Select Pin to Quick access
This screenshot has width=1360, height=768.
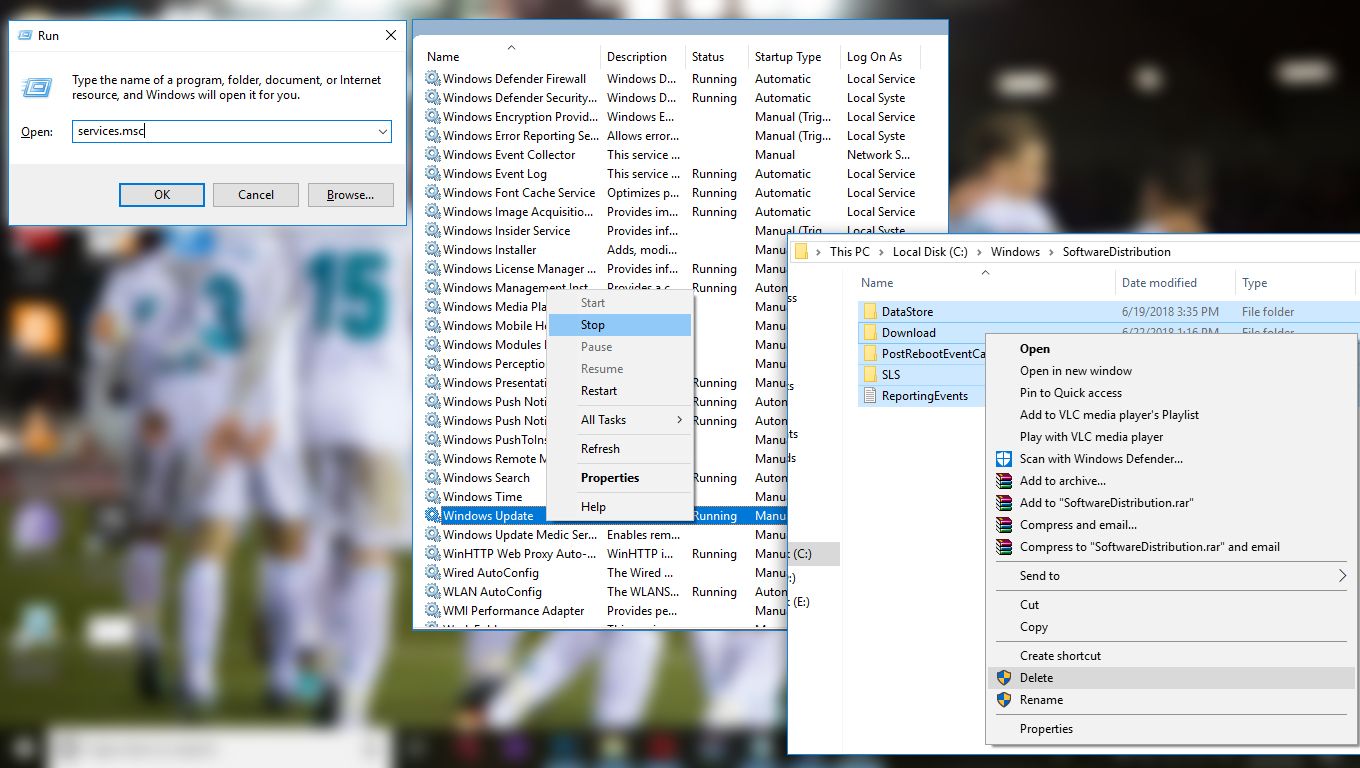[x=1170, y=393]
